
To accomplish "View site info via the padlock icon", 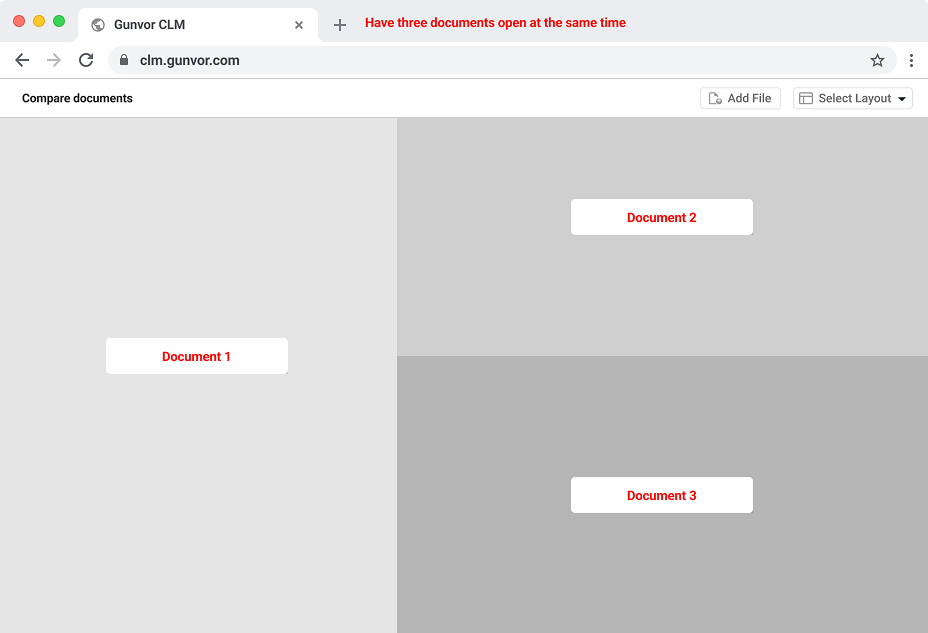I will pyautogui.click(x=124, y=60).
